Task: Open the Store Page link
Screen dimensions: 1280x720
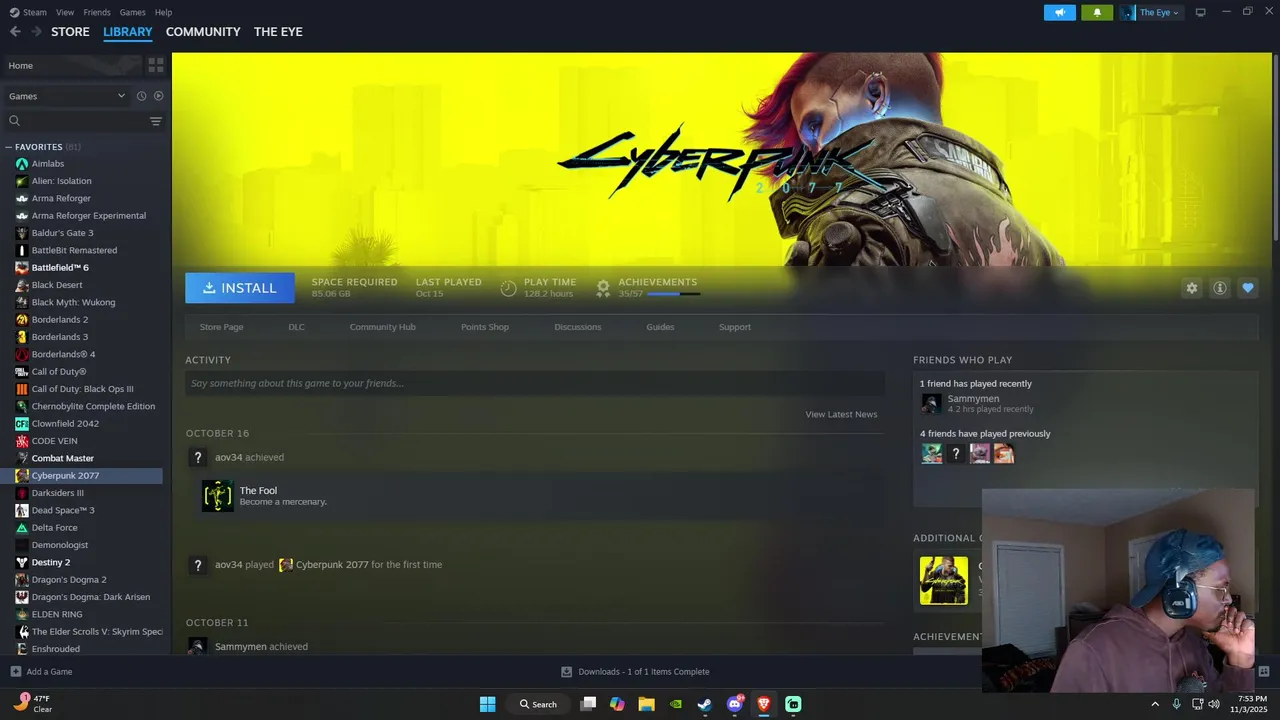Action: [221, 327]
